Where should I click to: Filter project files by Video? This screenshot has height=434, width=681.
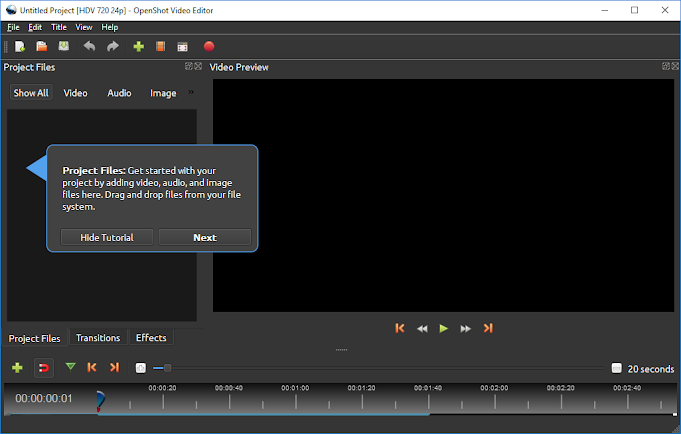tap(76, 93)
